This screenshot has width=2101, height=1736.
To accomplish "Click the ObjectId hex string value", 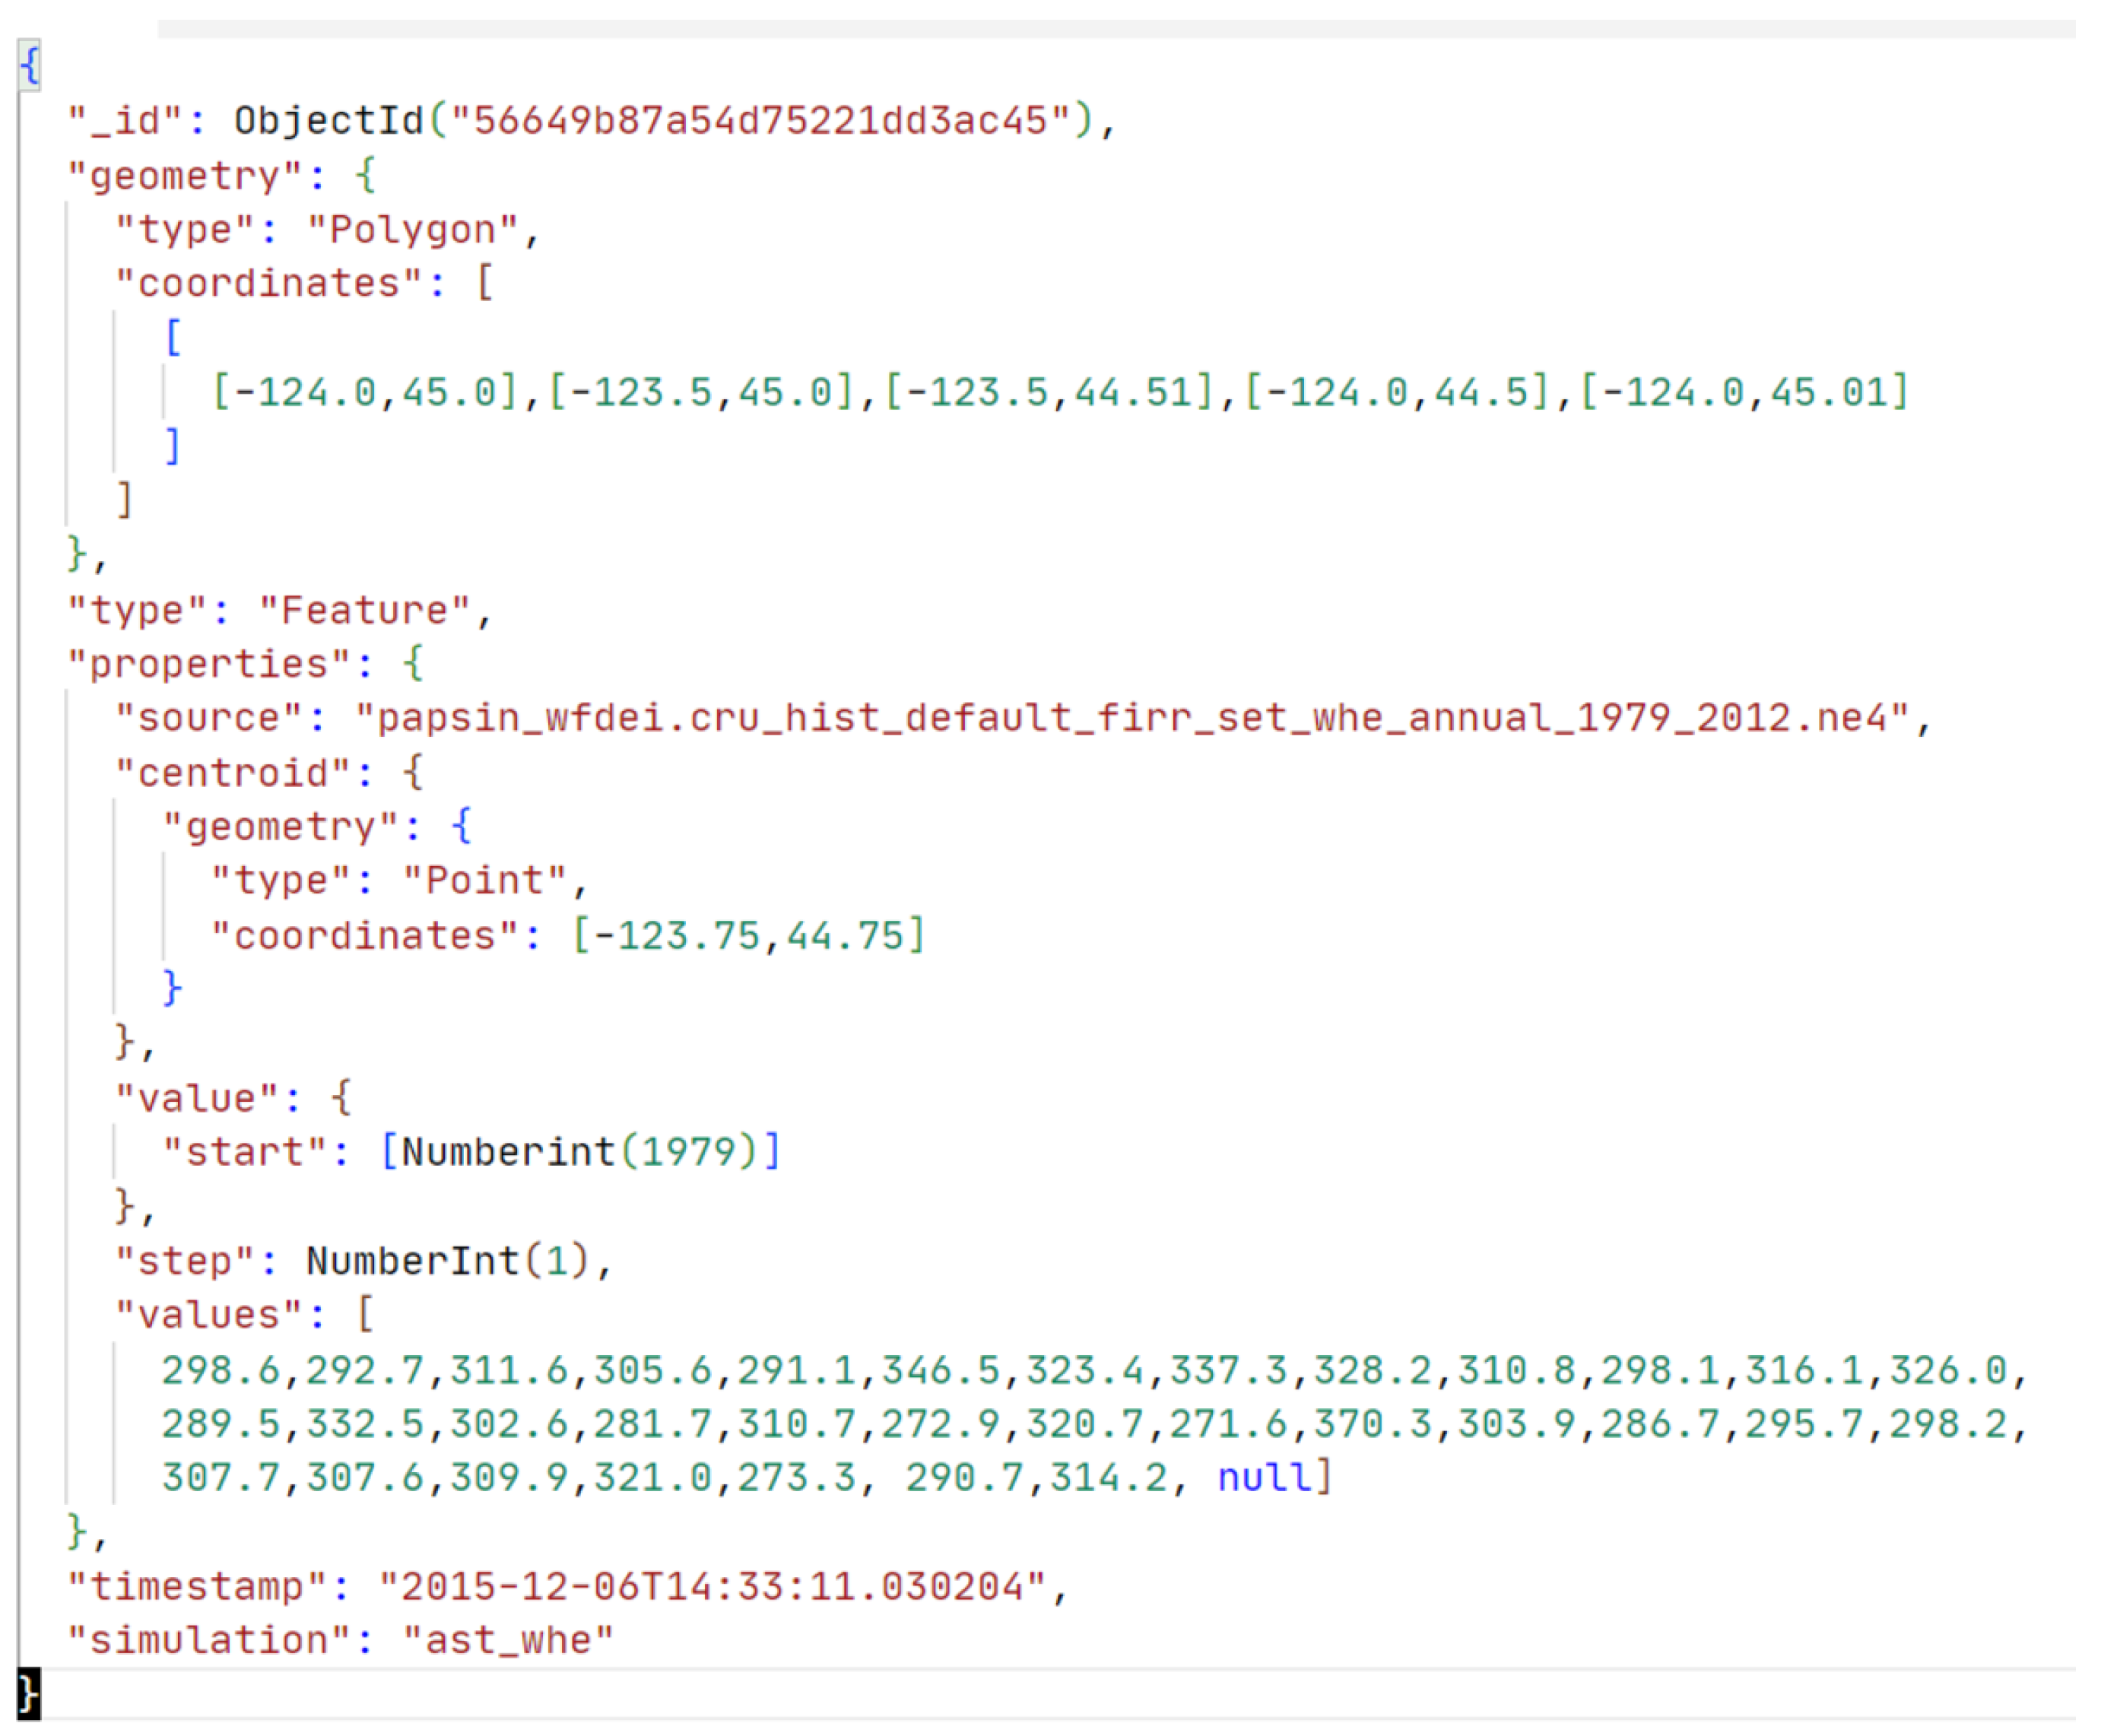I will tap(759, 121).
